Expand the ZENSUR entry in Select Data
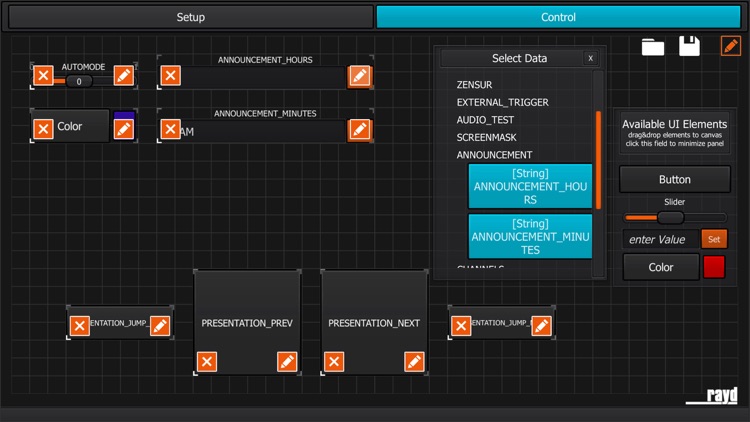750x422 pixels. click(474, 85)
